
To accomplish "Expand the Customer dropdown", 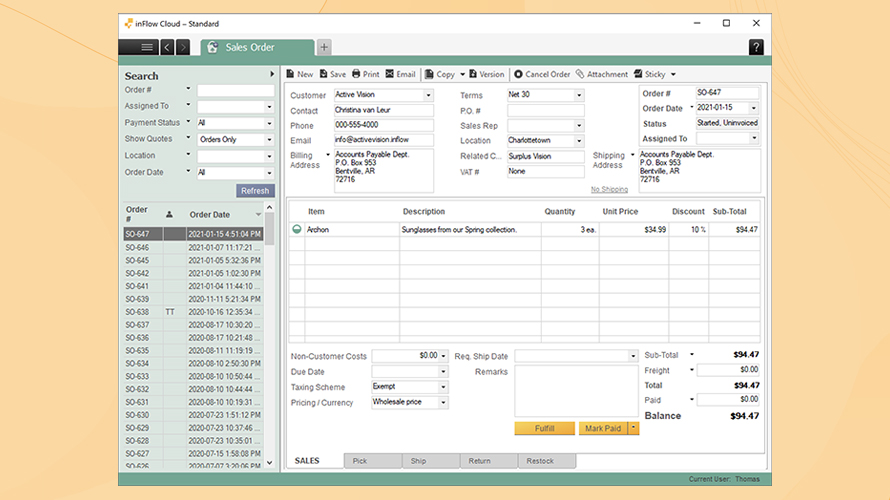I will click(428, 95).
